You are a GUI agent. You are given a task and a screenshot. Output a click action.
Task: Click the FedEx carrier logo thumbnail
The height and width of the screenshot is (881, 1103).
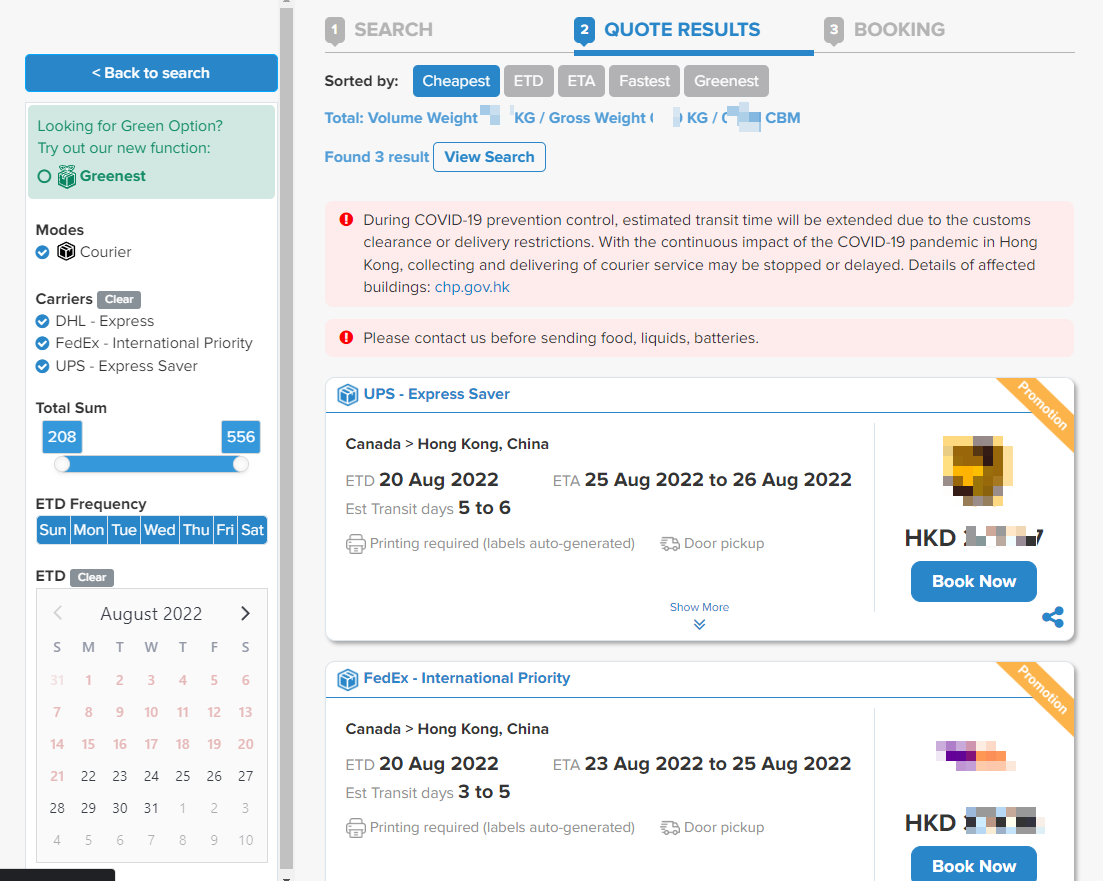coord(975,756)
